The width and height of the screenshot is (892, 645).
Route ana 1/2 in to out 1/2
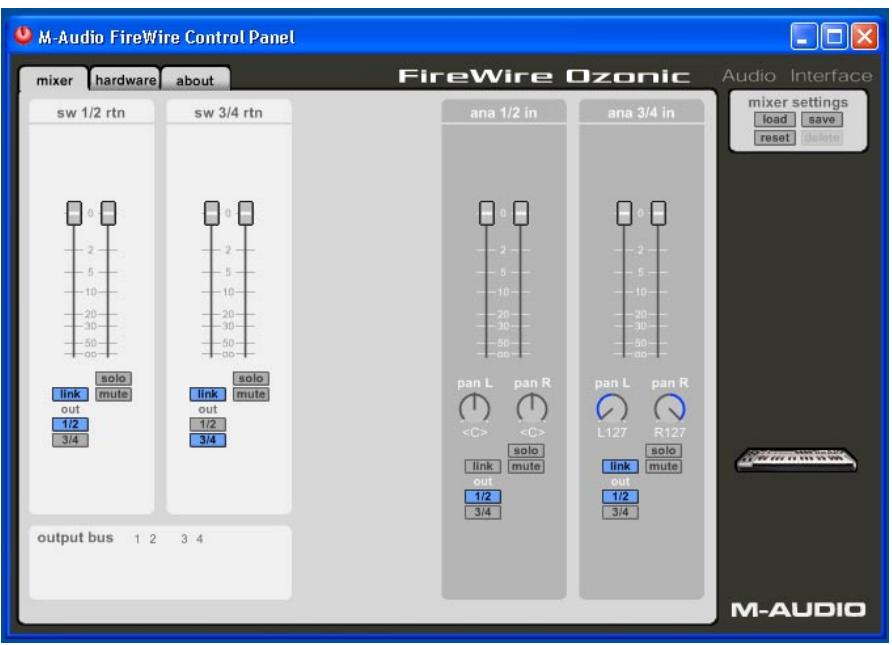(x=482, y=497)
